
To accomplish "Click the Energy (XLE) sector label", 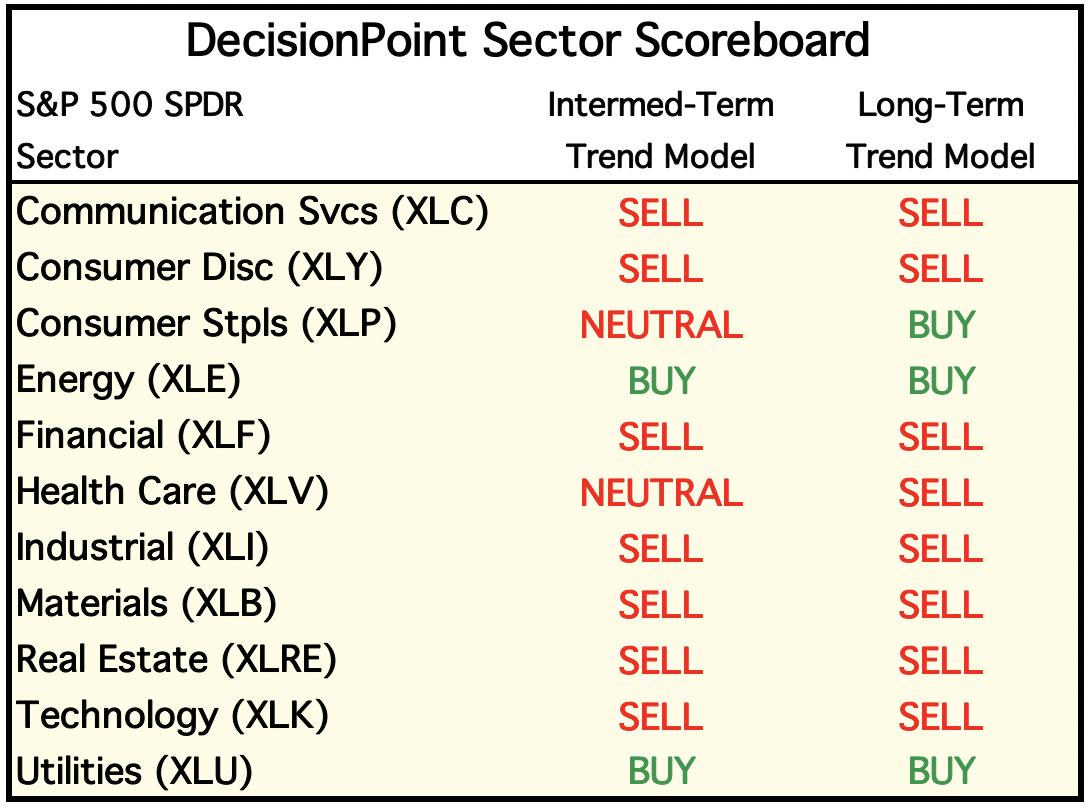I will (129, 380).
